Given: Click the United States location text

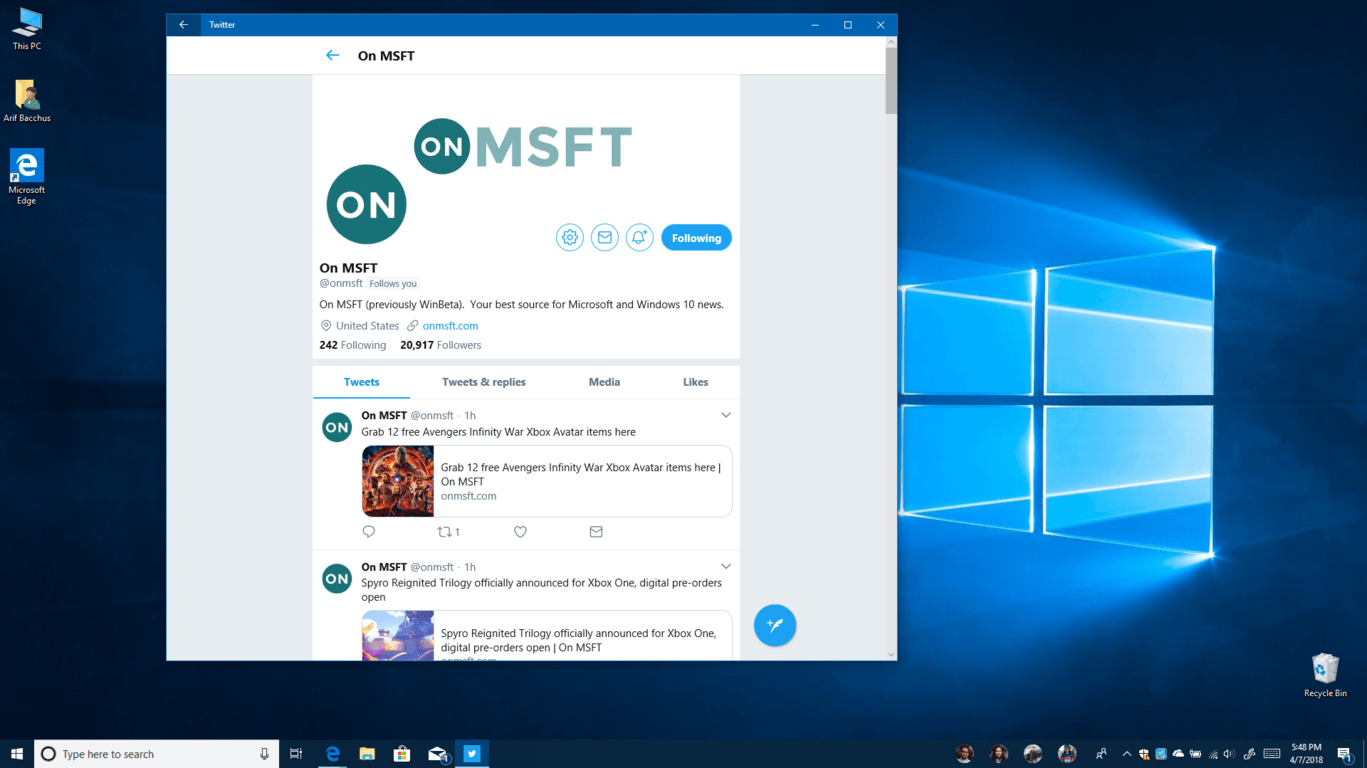Looking at the screenshot, I should tap(367, 326).
